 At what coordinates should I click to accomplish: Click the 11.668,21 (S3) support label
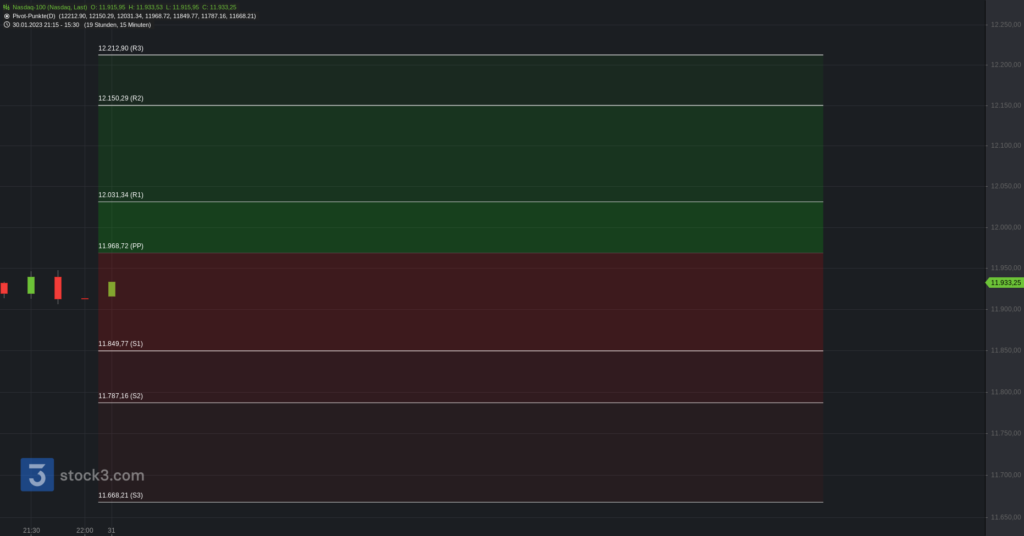click(x=120, y=495)
